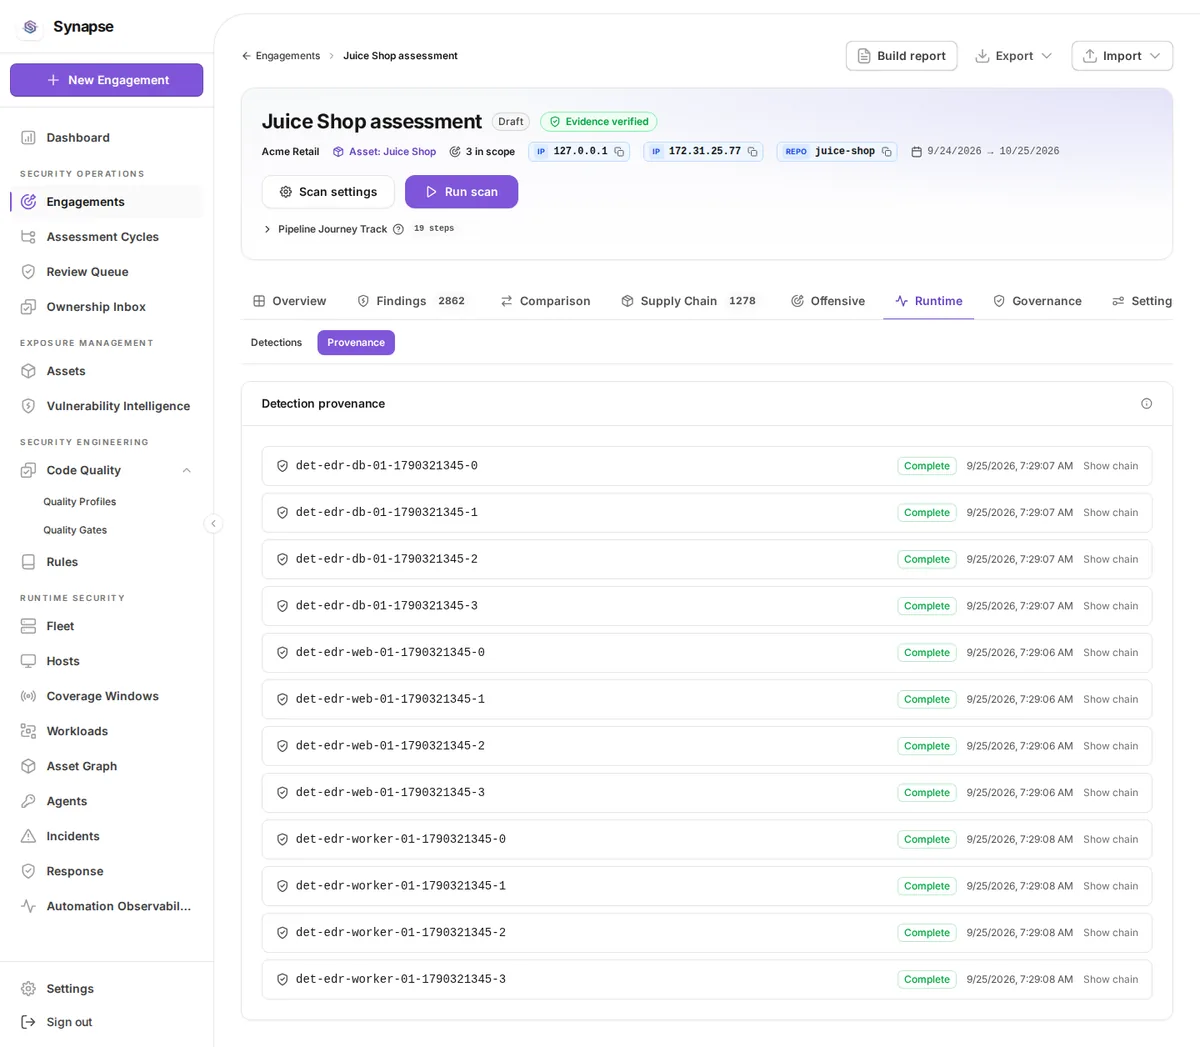Click the Response shield icon
The width and height of the screenshot is (1200, 1047).
click(x=28, y=871)
